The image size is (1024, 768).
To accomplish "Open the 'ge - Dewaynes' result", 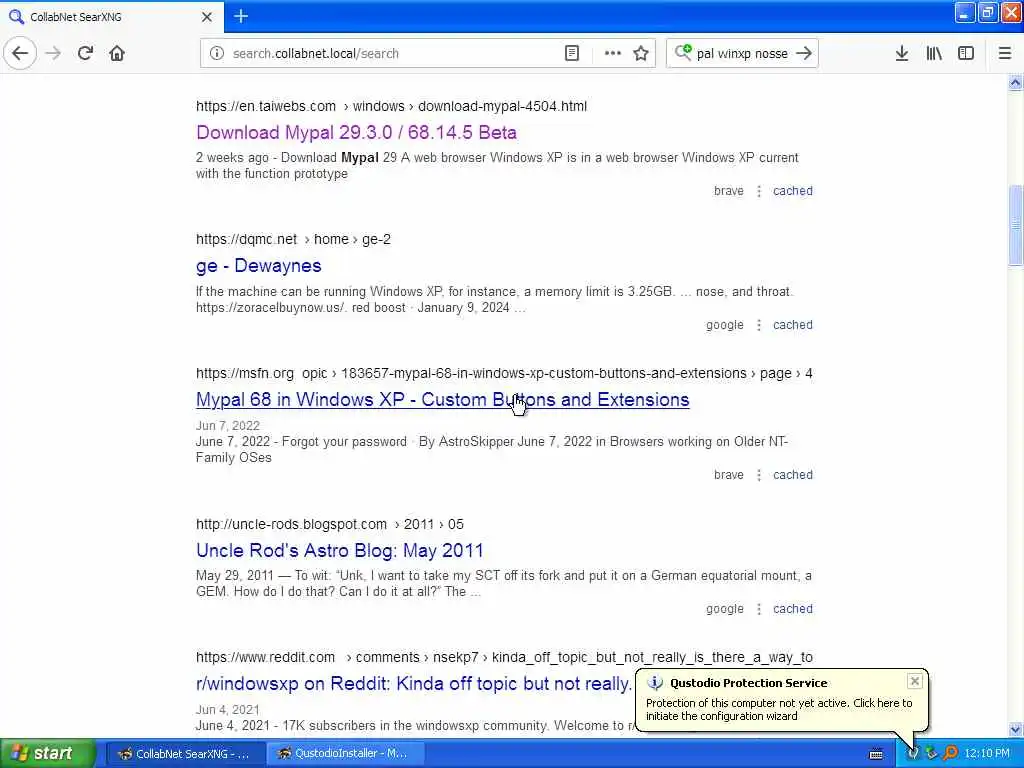I will [x=259, y=266].
